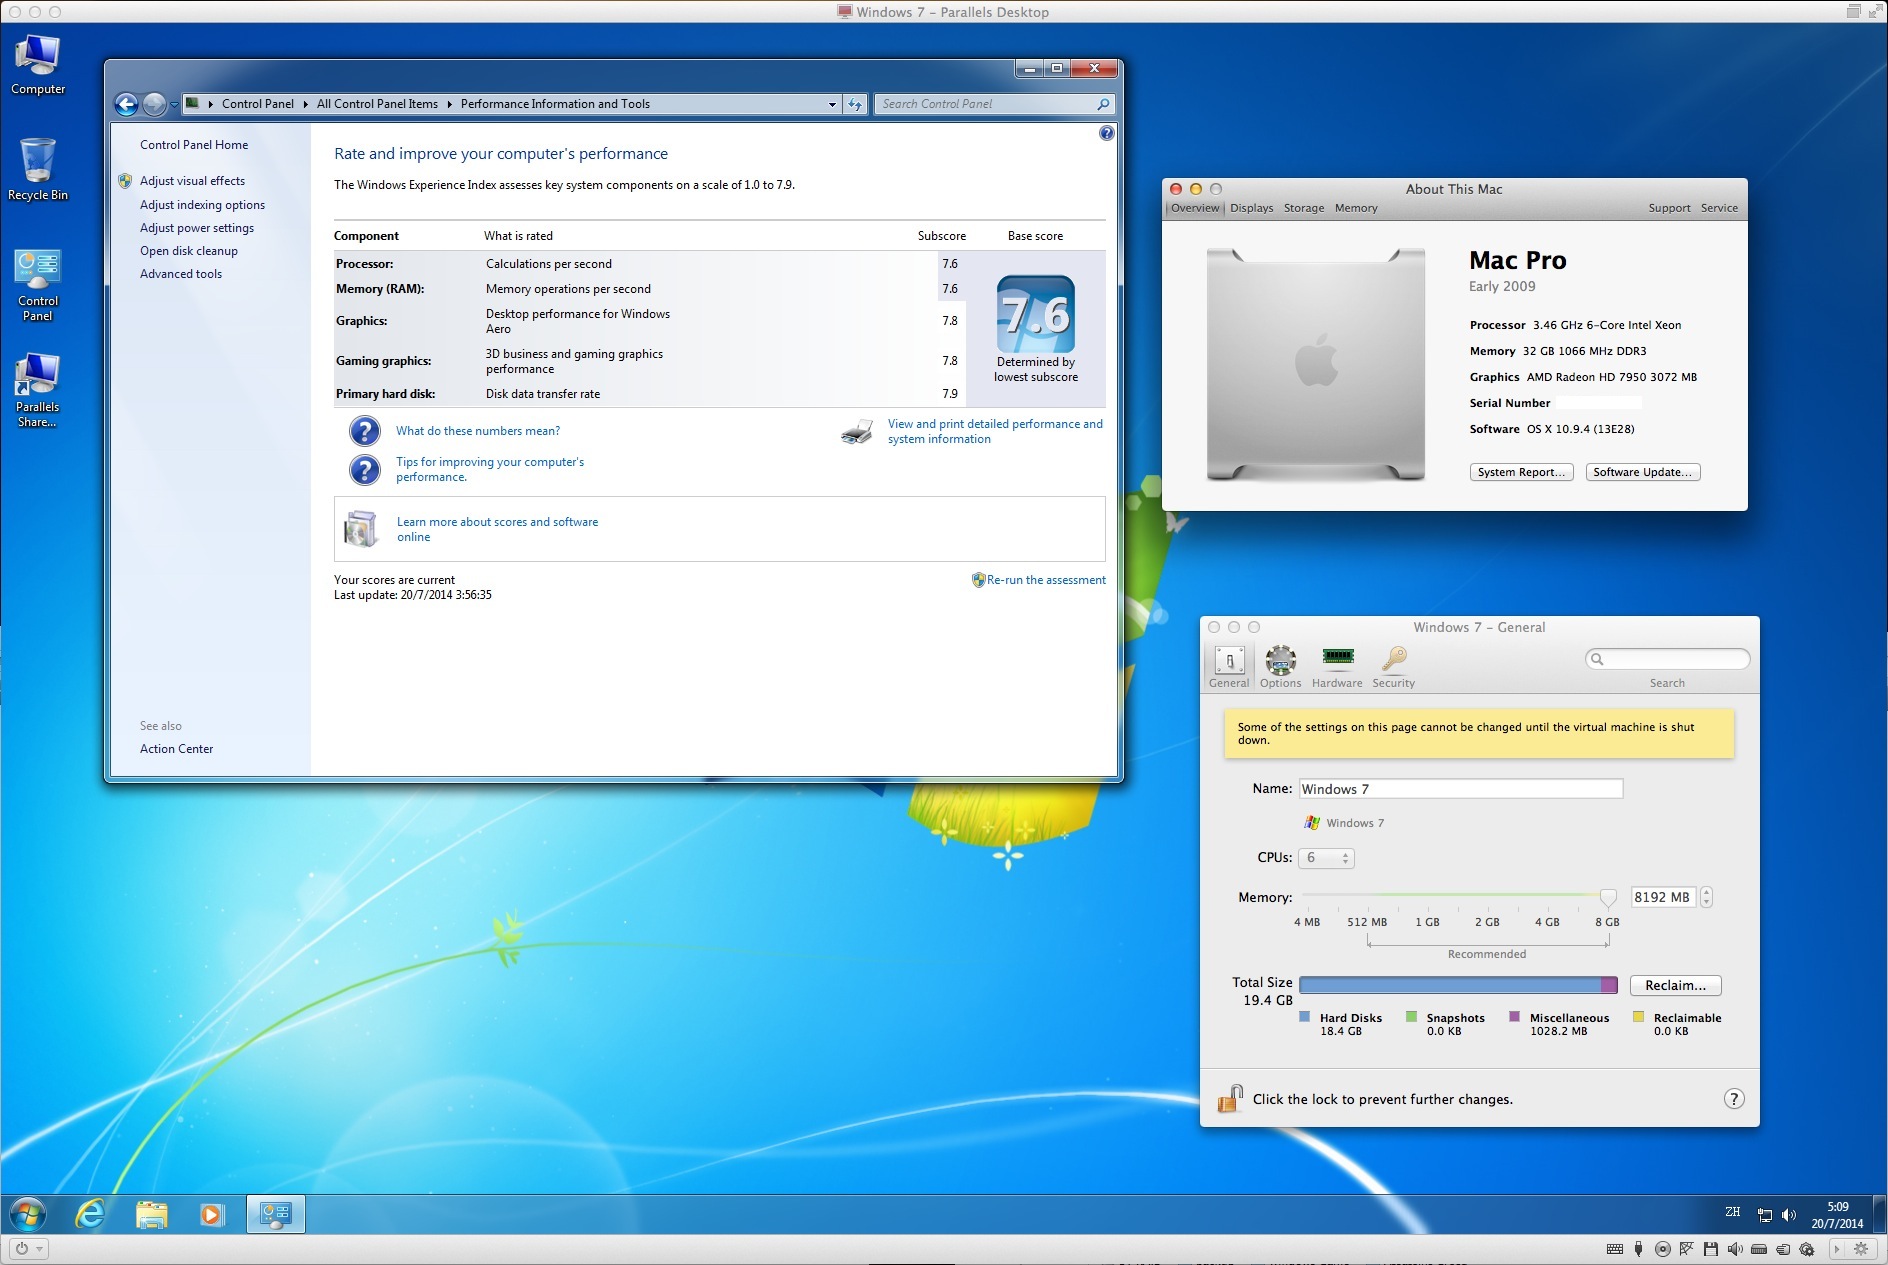The image size is (1888, 1265).
Task: Click the network icon in system tray
Action: click(1765, 1216)
